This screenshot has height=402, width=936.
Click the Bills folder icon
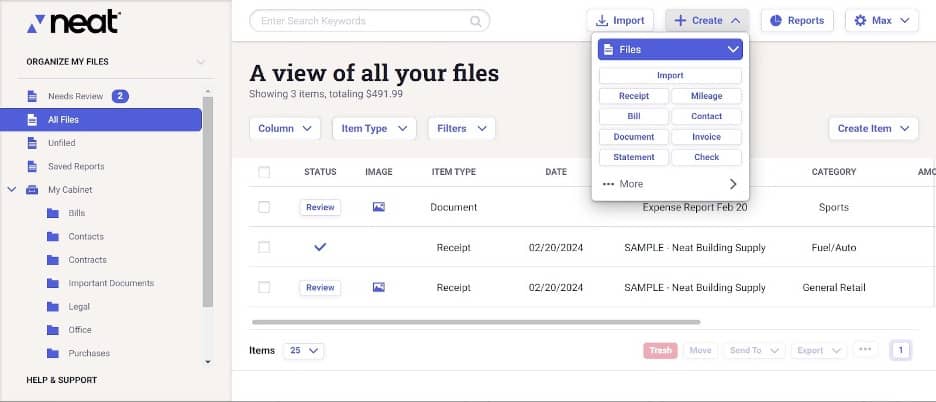(53, 213)
